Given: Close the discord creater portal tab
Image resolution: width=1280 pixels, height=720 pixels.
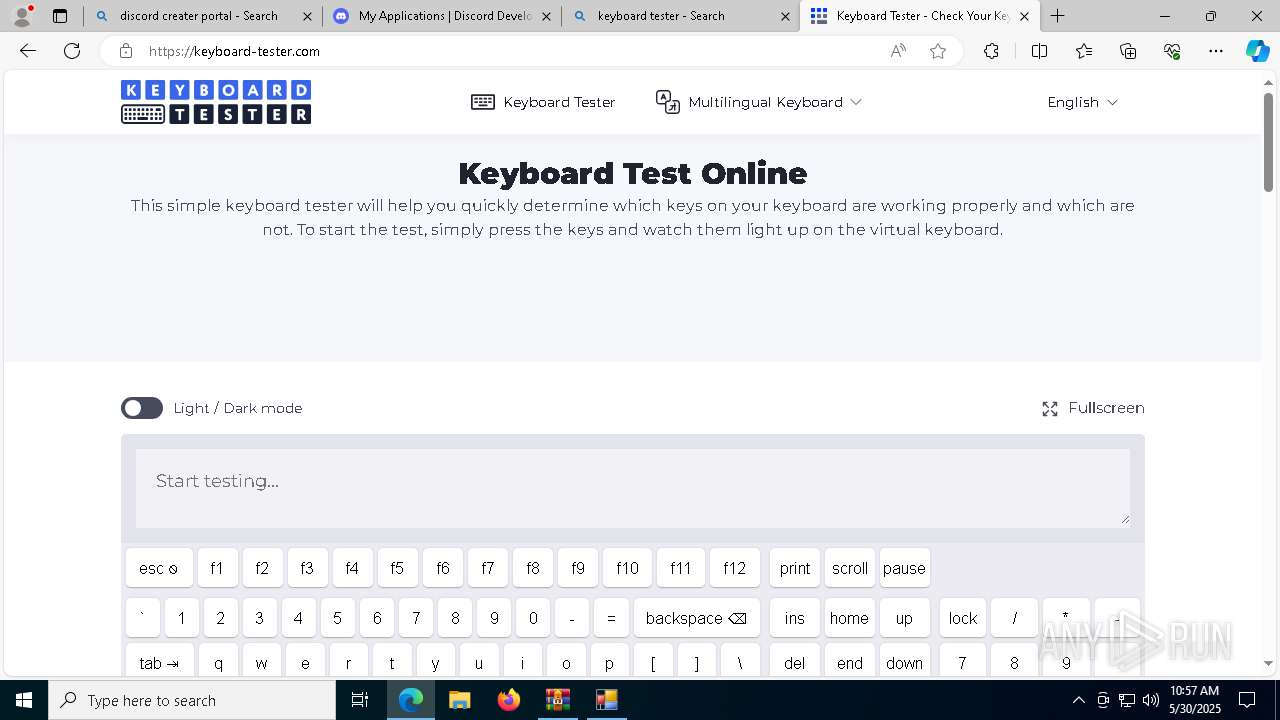Looking at the screenshot, I should point(307,16).
